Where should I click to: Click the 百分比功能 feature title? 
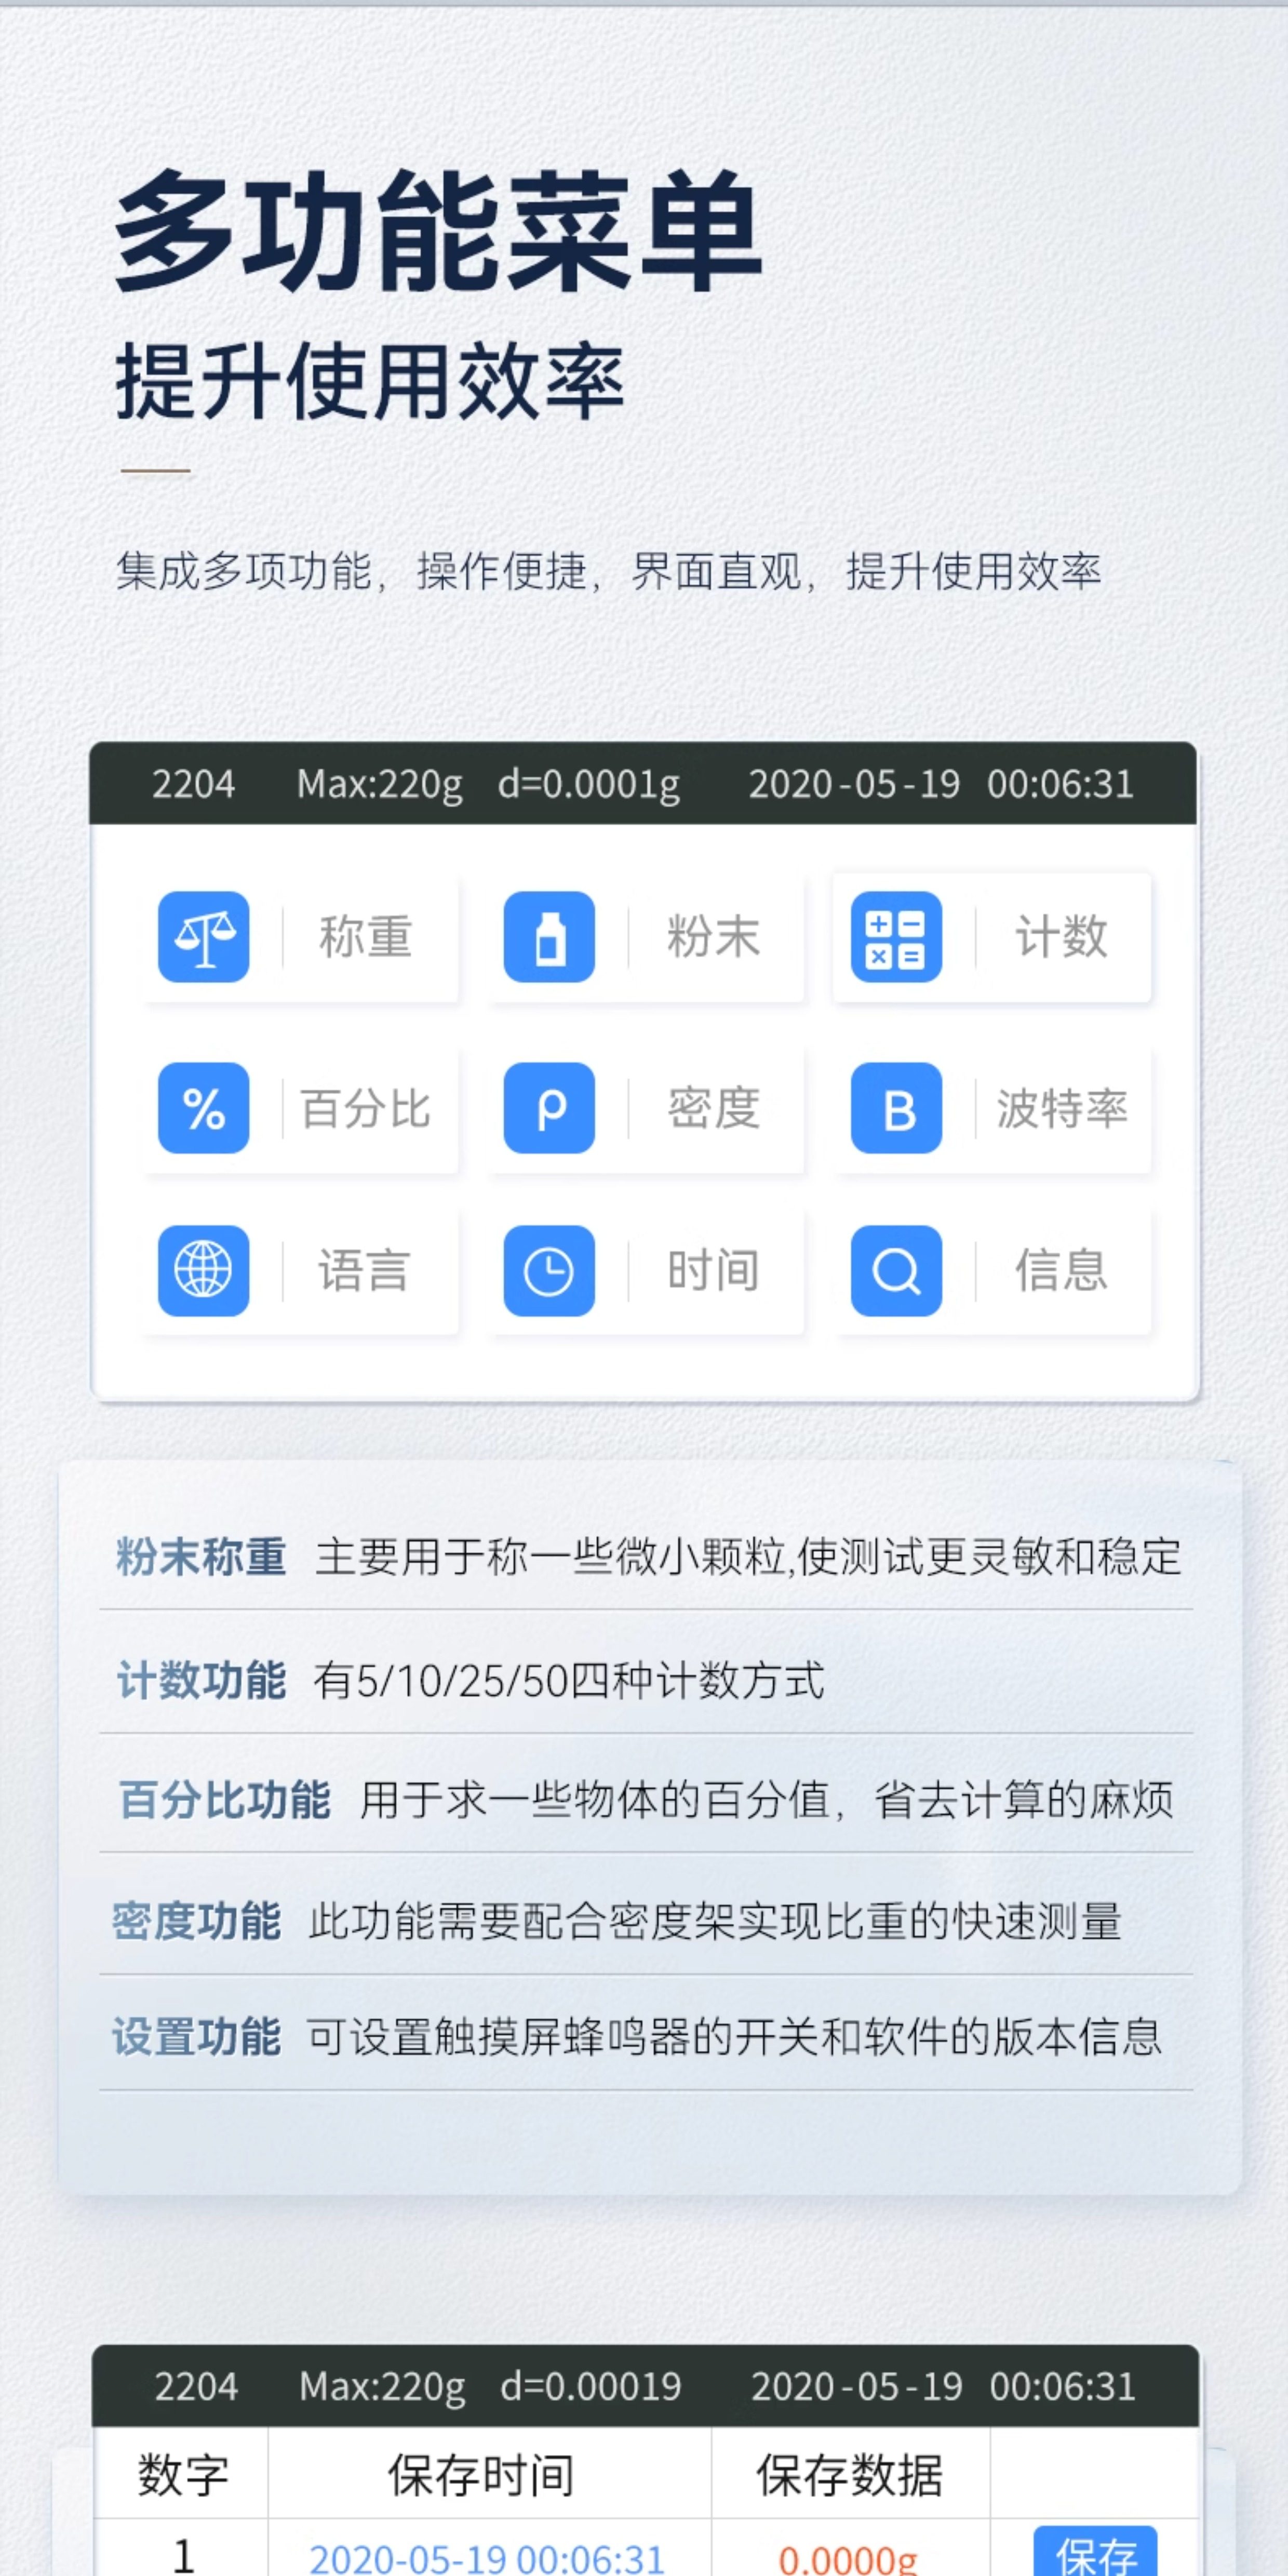[x=224, y=1800]
